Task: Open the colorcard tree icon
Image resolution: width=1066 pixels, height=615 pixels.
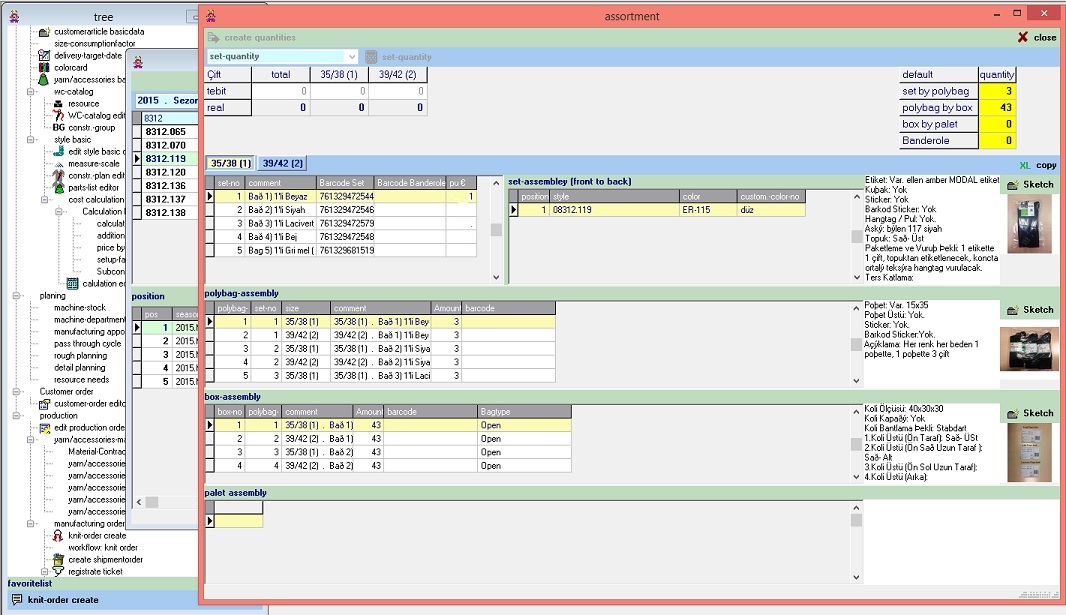Action: (44, 68)
